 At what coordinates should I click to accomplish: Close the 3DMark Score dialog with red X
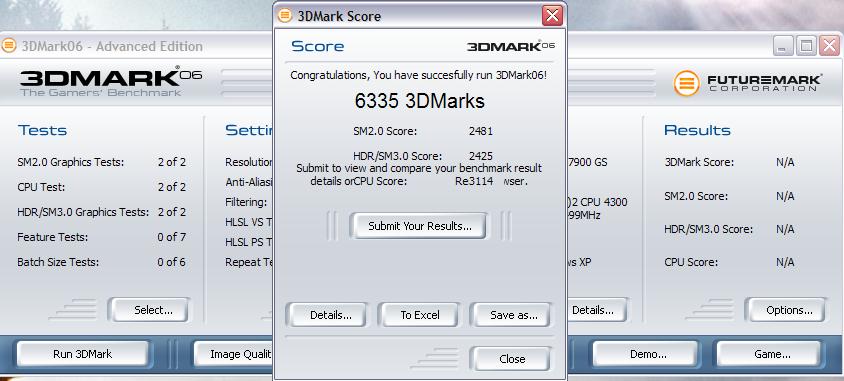(x=552, y=16)
